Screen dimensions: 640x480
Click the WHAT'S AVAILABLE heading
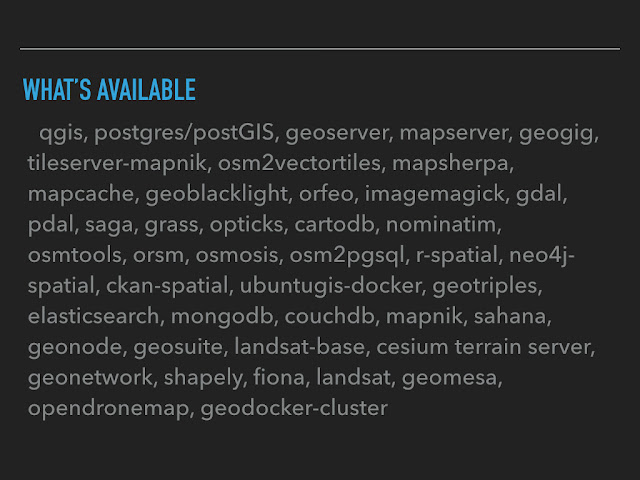[x=109, y=90]
